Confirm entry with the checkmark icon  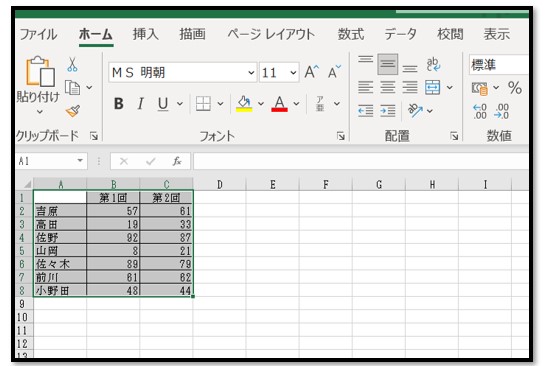point(151,161)
